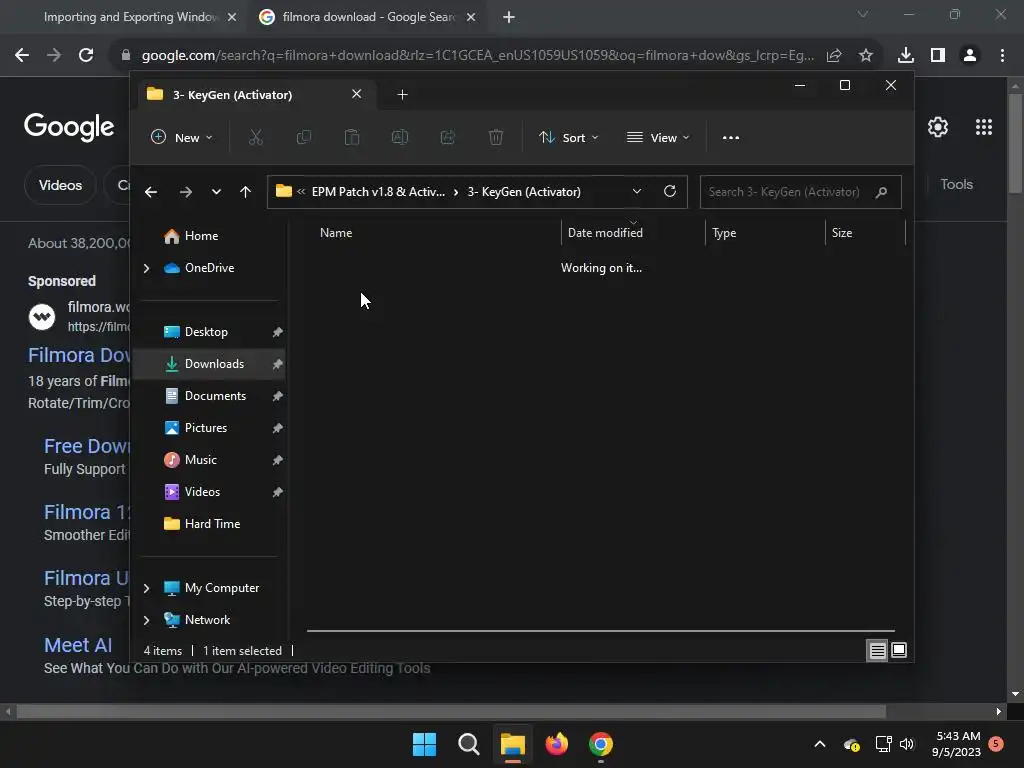
Task: Select the 3- KeyGen (Activator) Explorer tab
Action: click(255, 95)
